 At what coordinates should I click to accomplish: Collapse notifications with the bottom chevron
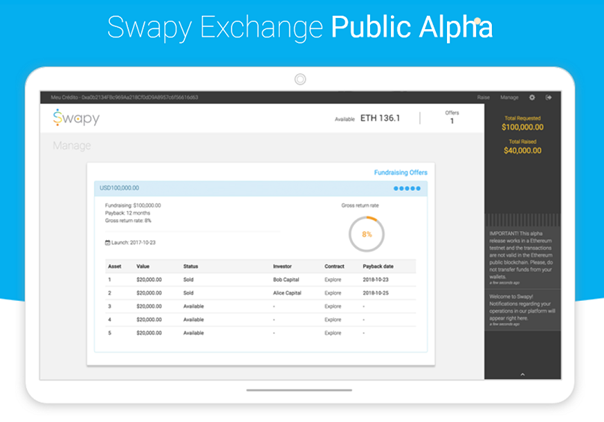pyautogui.click(x=522, y=374)
